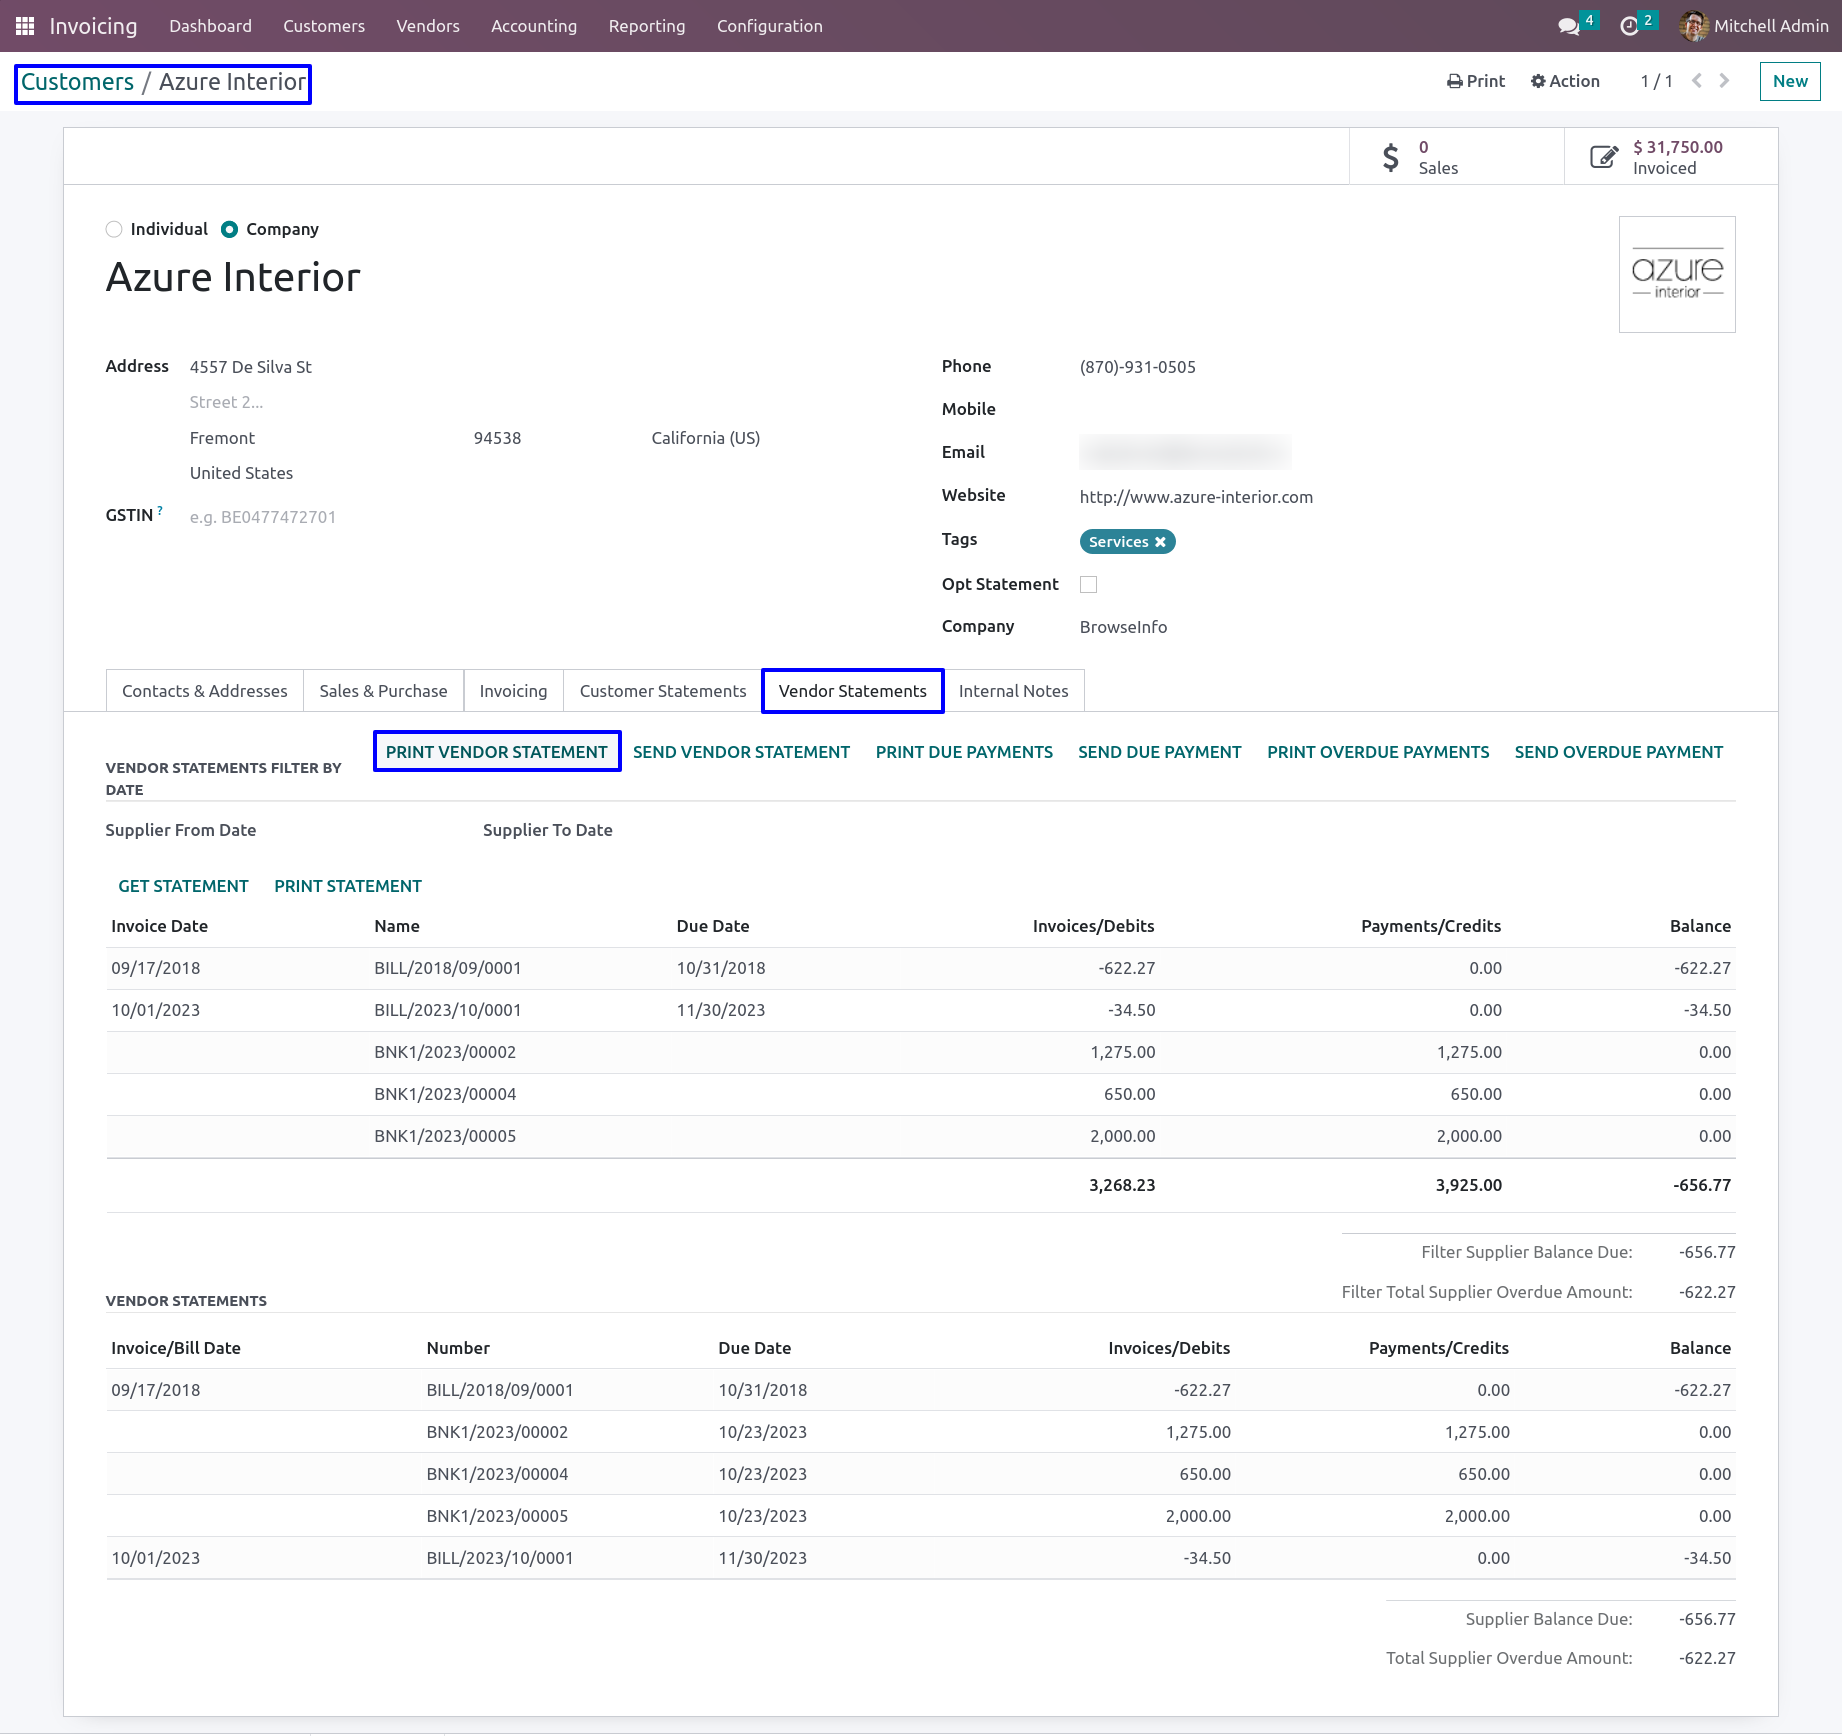
Task: Remove the Services tag with x
Action: (1160, 542)
